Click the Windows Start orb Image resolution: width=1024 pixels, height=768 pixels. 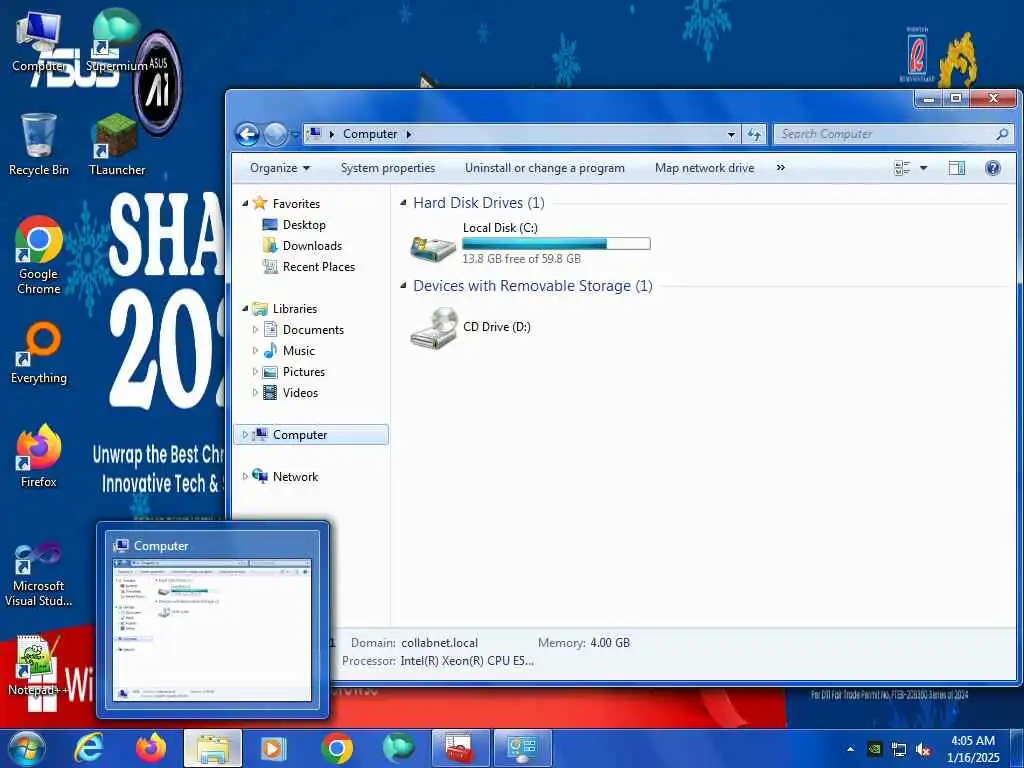click(x=26, y=748)
